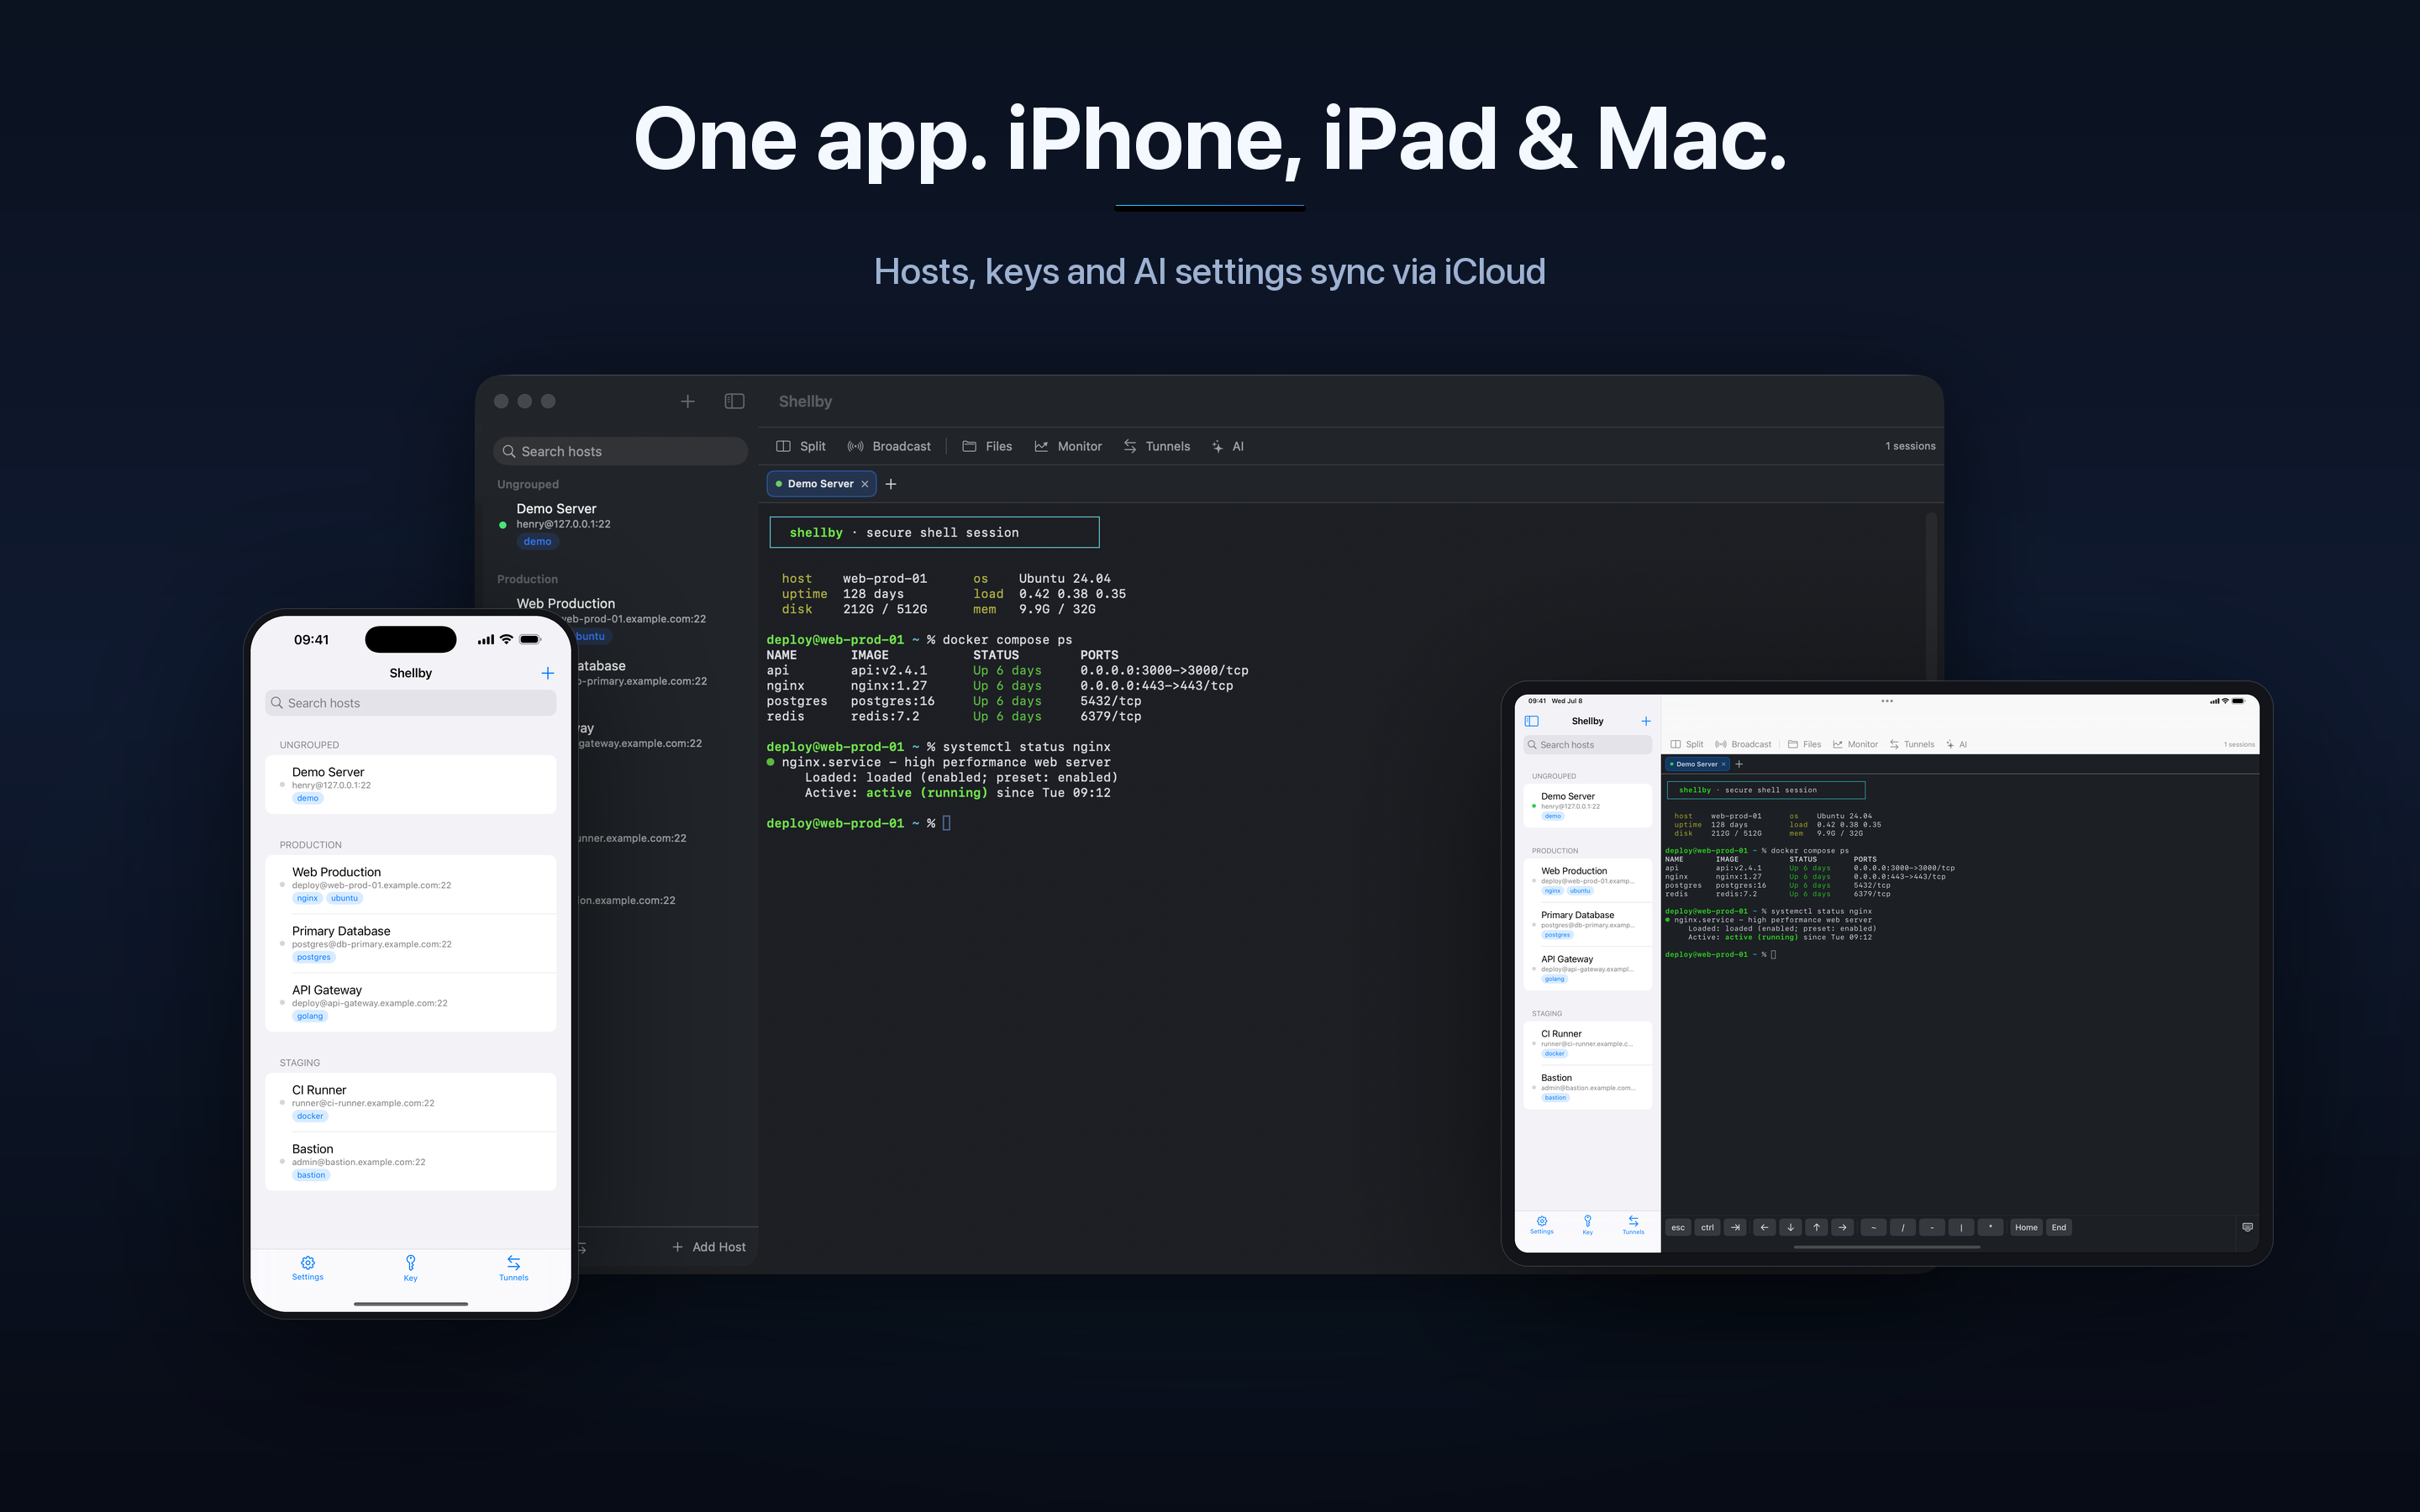
Task: Open the AI assistant in the Mac toolbar
Action: (1228, 446)
